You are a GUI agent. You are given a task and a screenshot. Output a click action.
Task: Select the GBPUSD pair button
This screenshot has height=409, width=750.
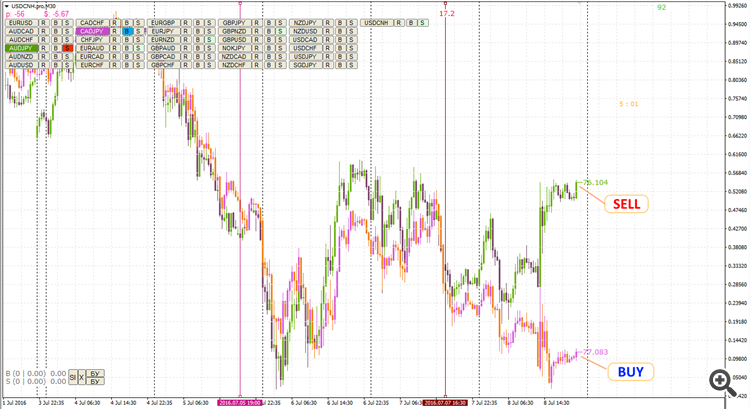(x=234, y=40)
